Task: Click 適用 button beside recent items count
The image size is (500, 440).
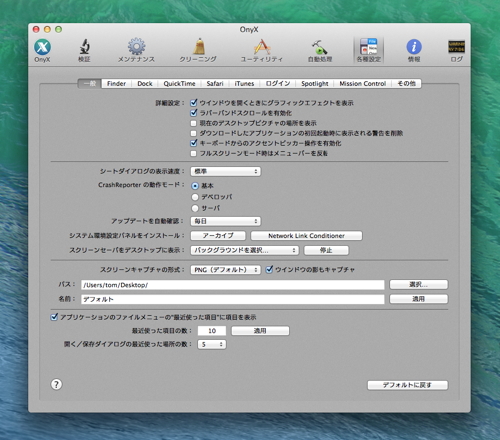Action: pos(260,331)
